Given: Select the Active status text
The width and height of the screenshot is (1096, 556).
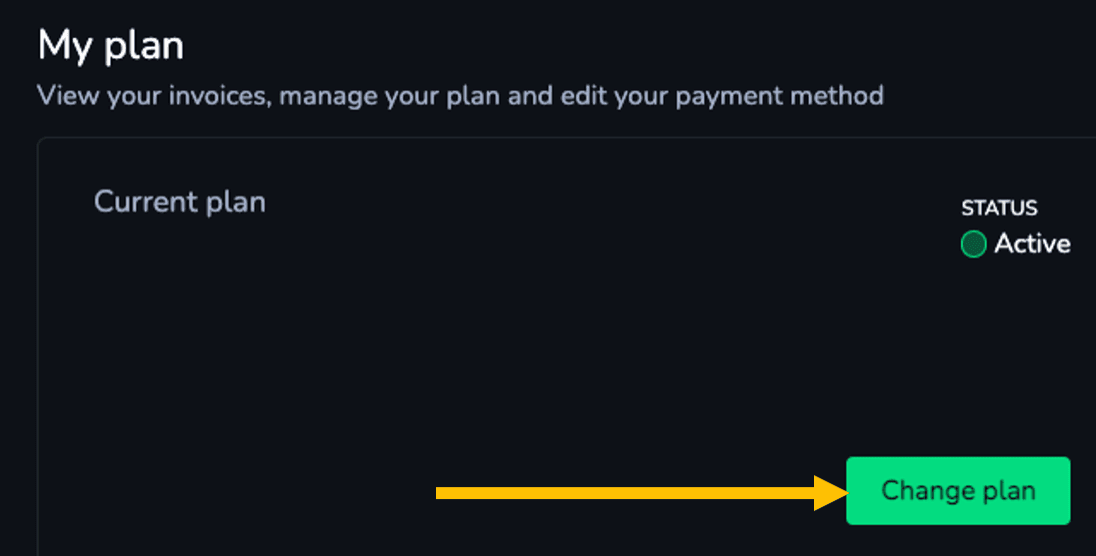Looking at the screenshot, I should [1032, 243].
